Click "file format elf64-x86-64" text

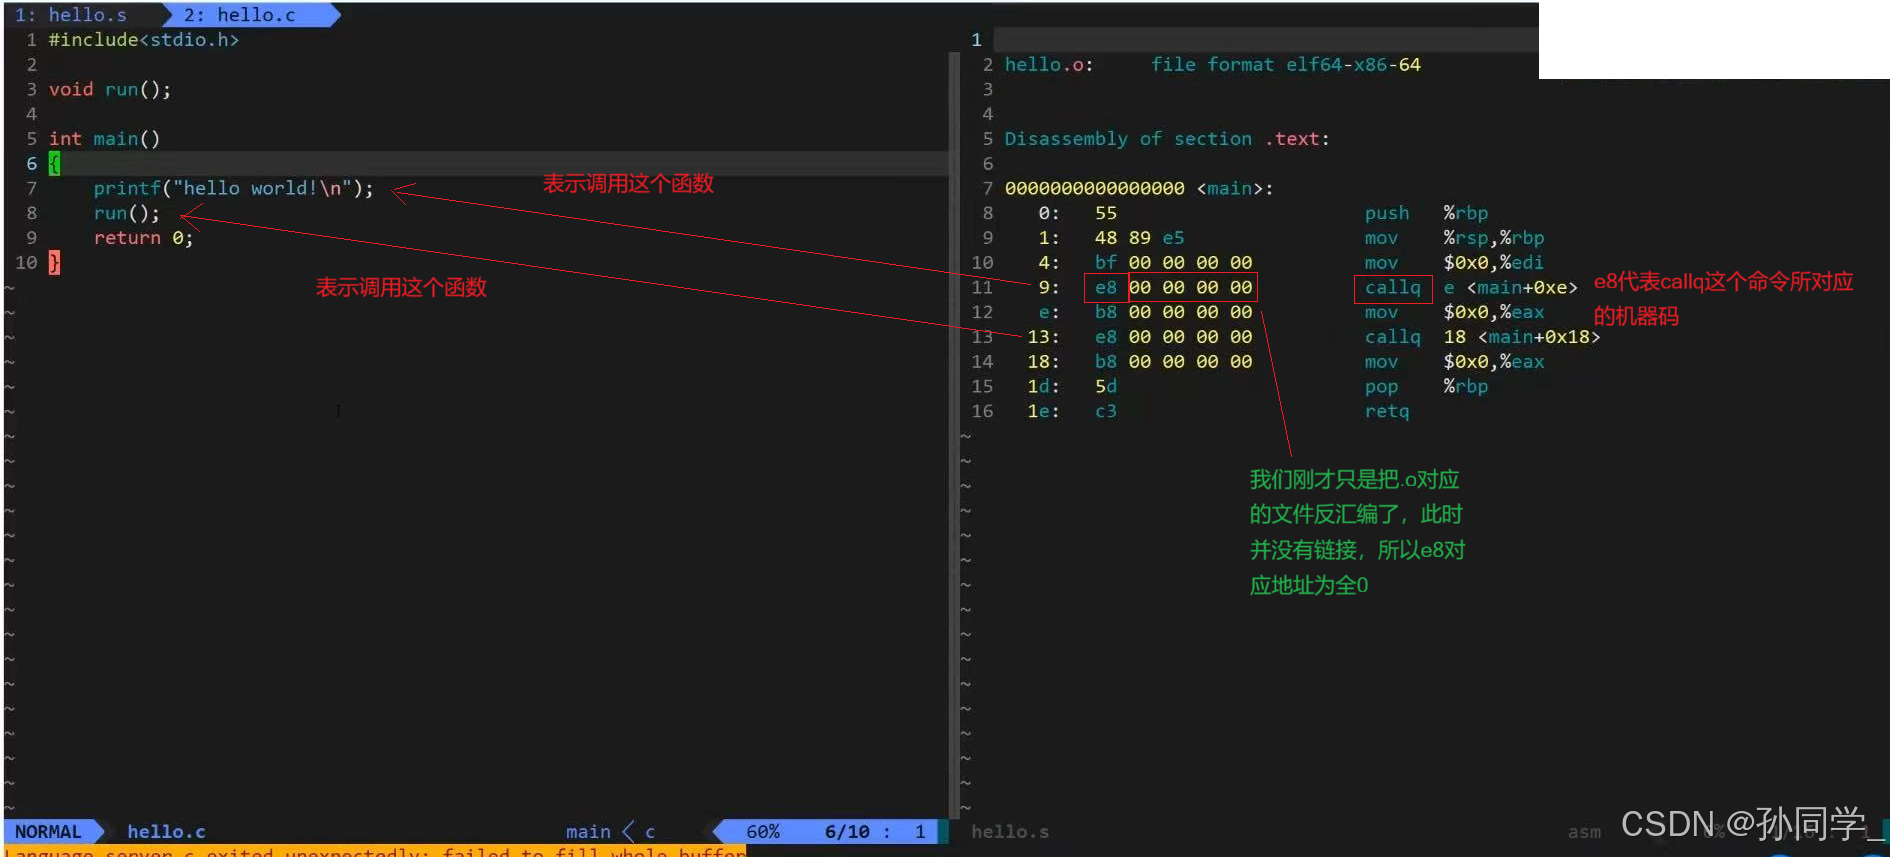(1286, 65)
